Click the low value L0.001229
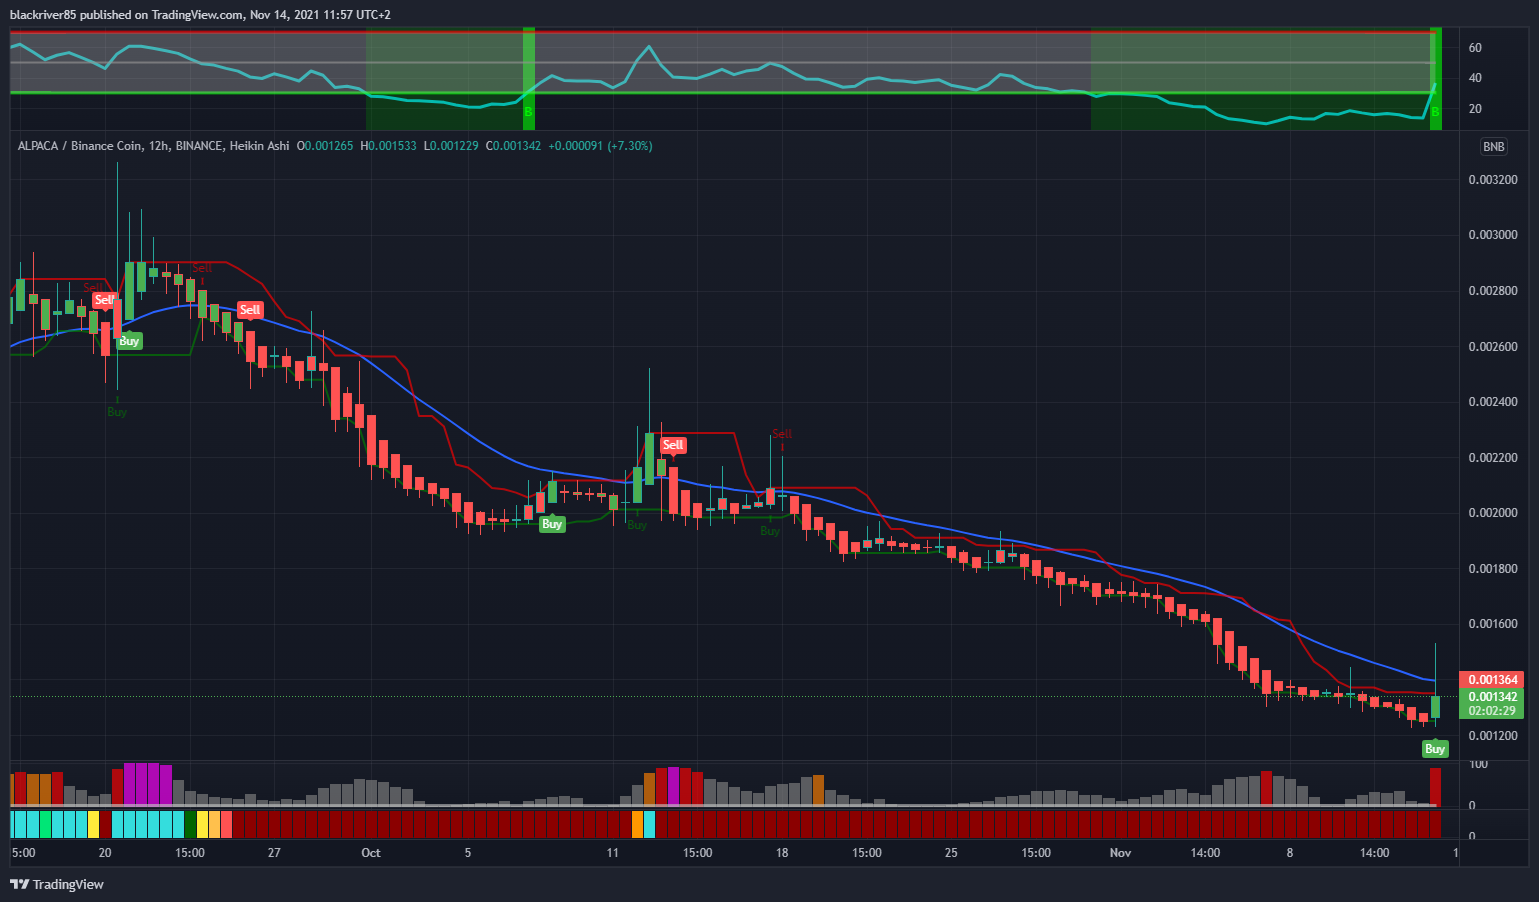The height and width of the screenshot is (902, 1539). [451, 146]
